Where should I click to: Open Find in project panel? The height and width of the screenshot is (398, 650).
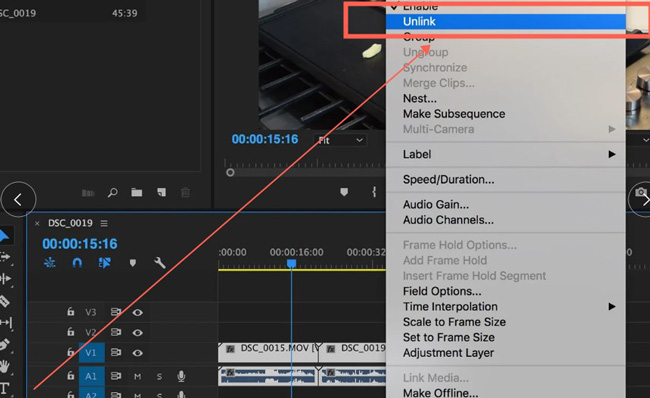(112, 193)
